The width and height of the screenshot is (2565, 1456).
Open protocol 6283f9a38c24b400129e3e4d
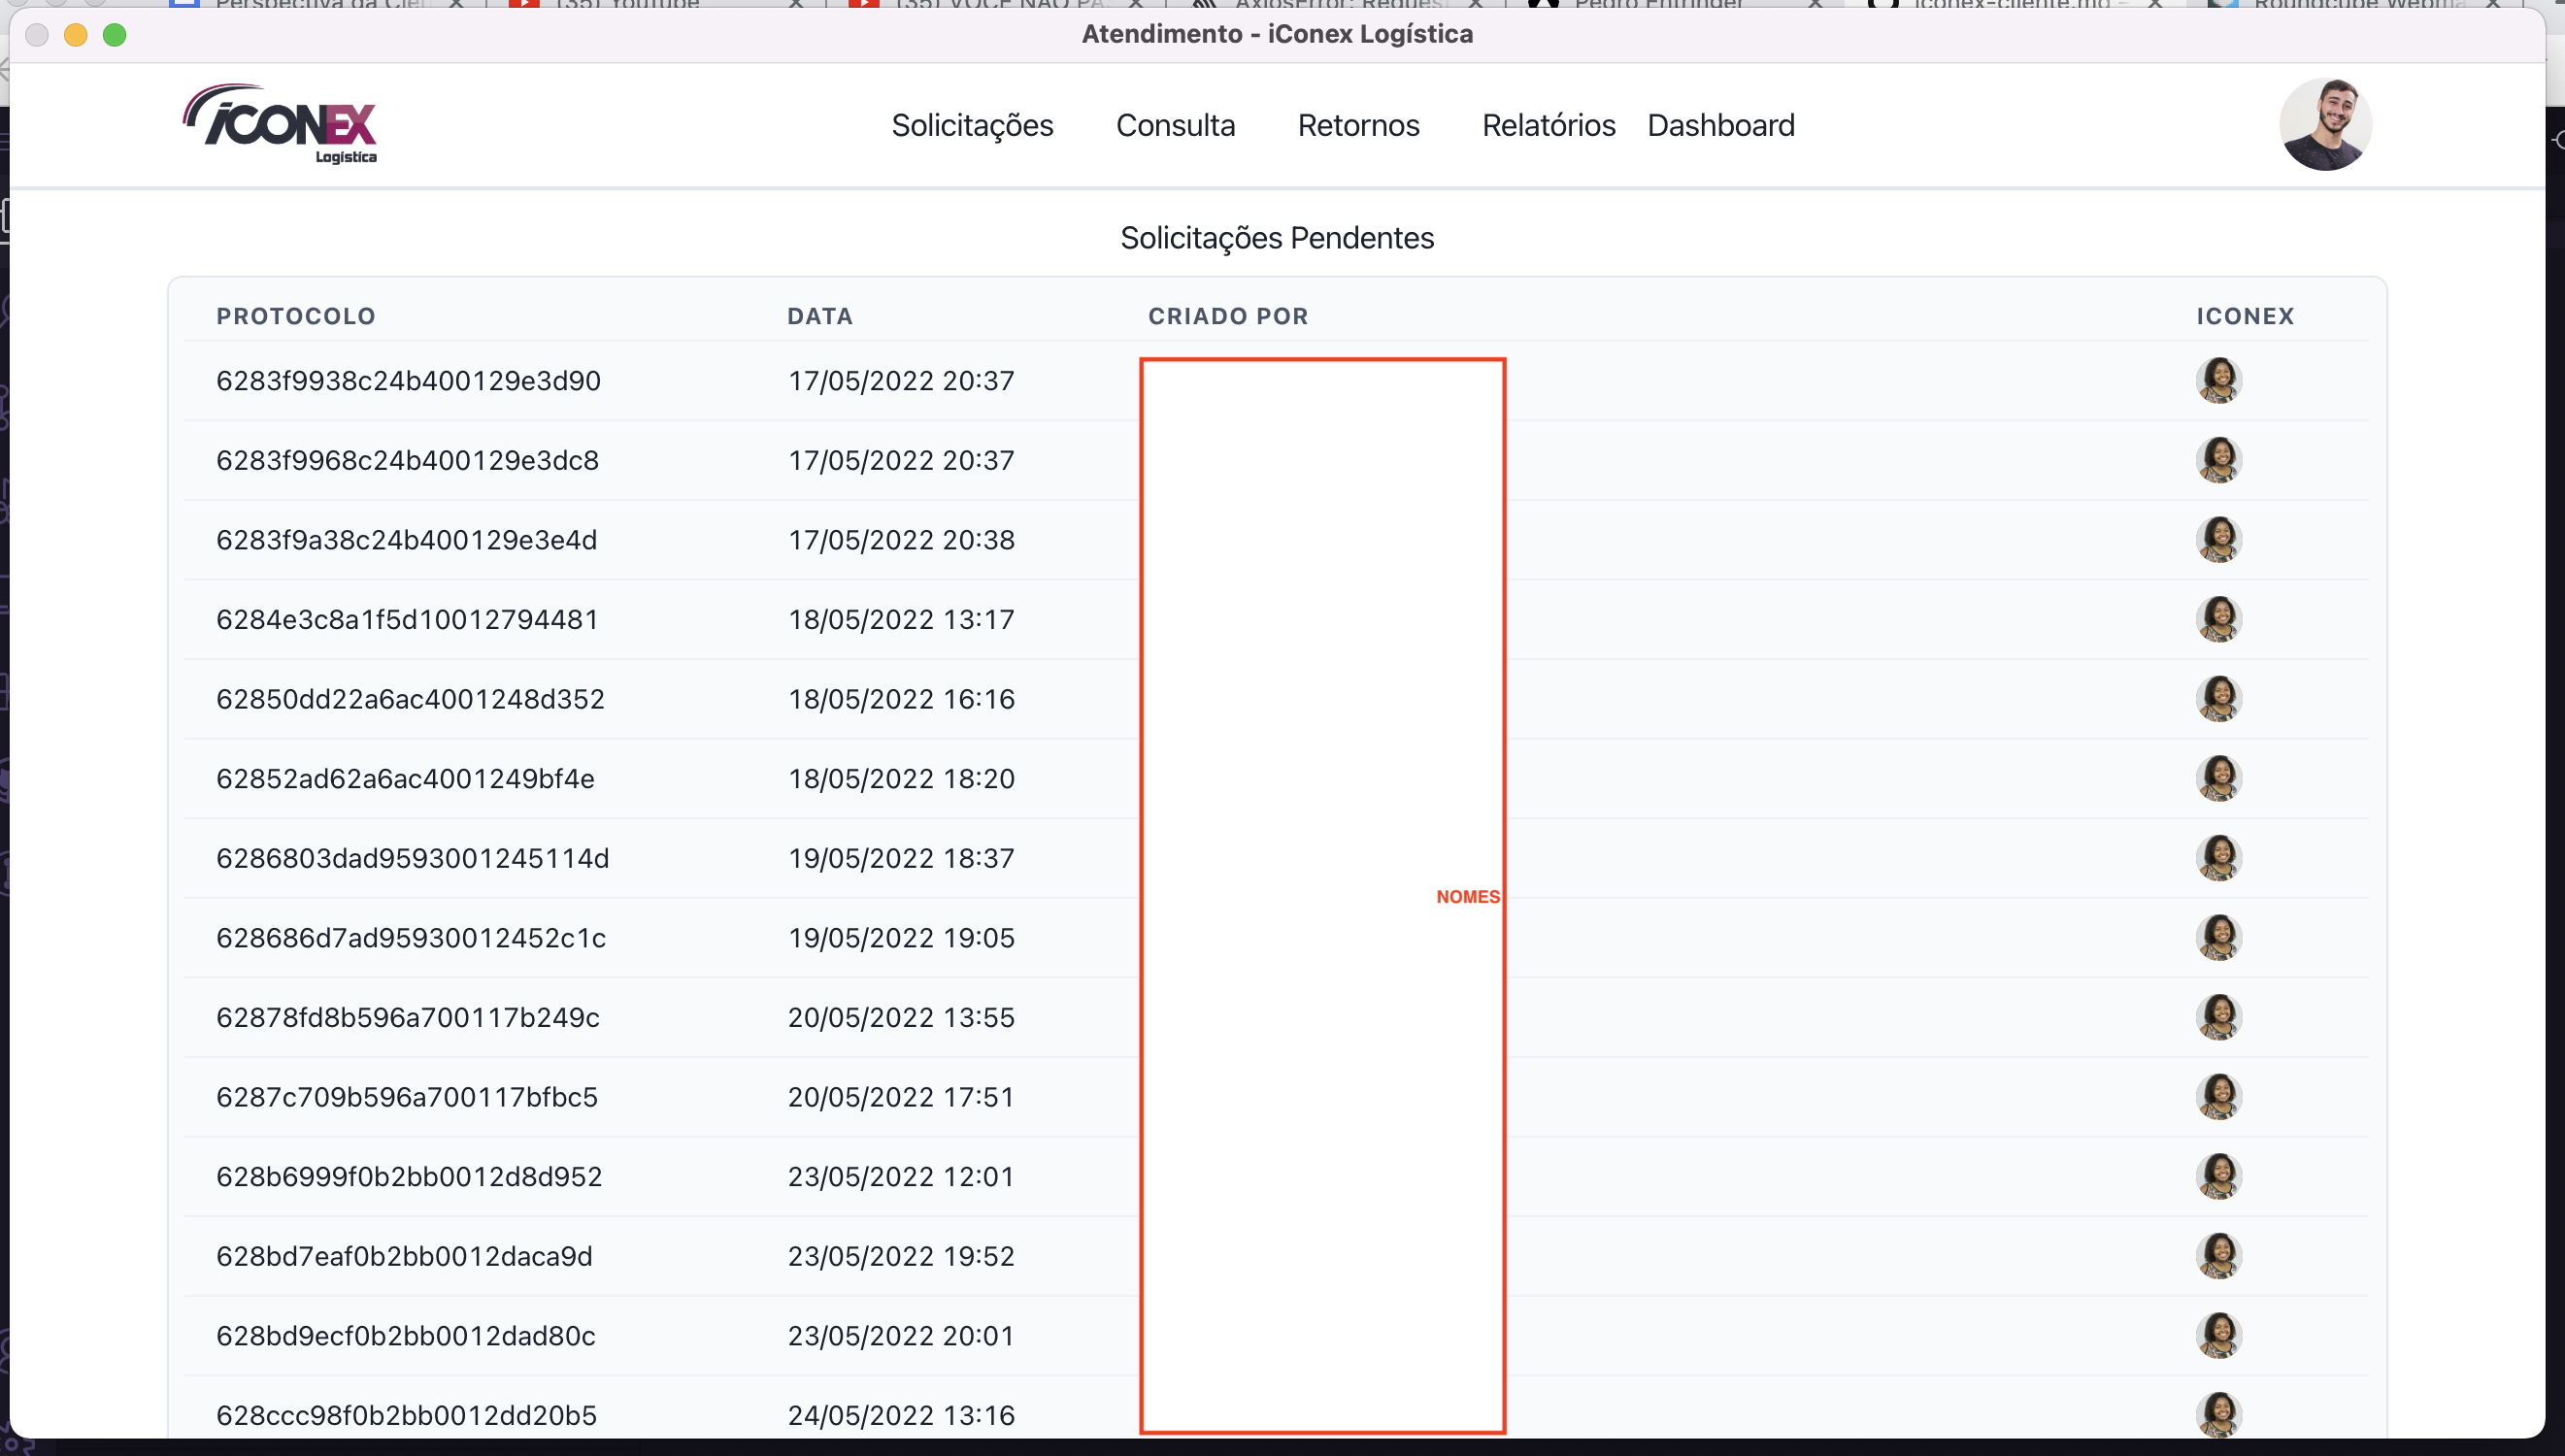406,540
